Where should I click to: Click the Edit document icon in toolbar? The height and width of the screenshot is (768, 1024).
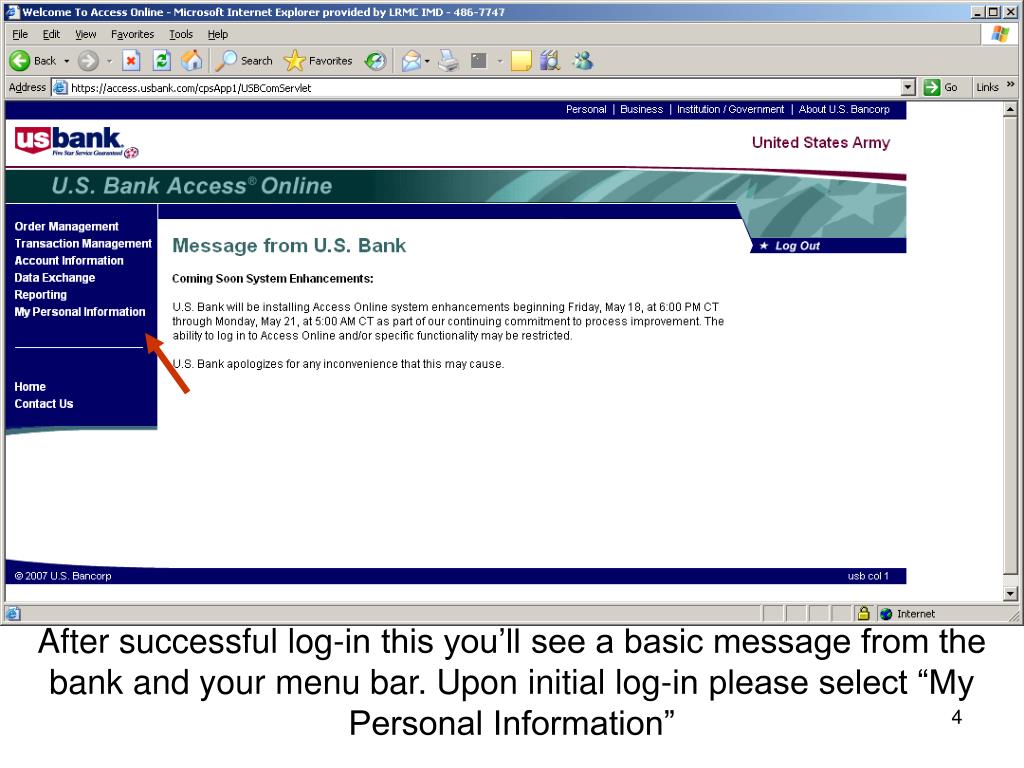pyautogui.click(x=479, y=61)
